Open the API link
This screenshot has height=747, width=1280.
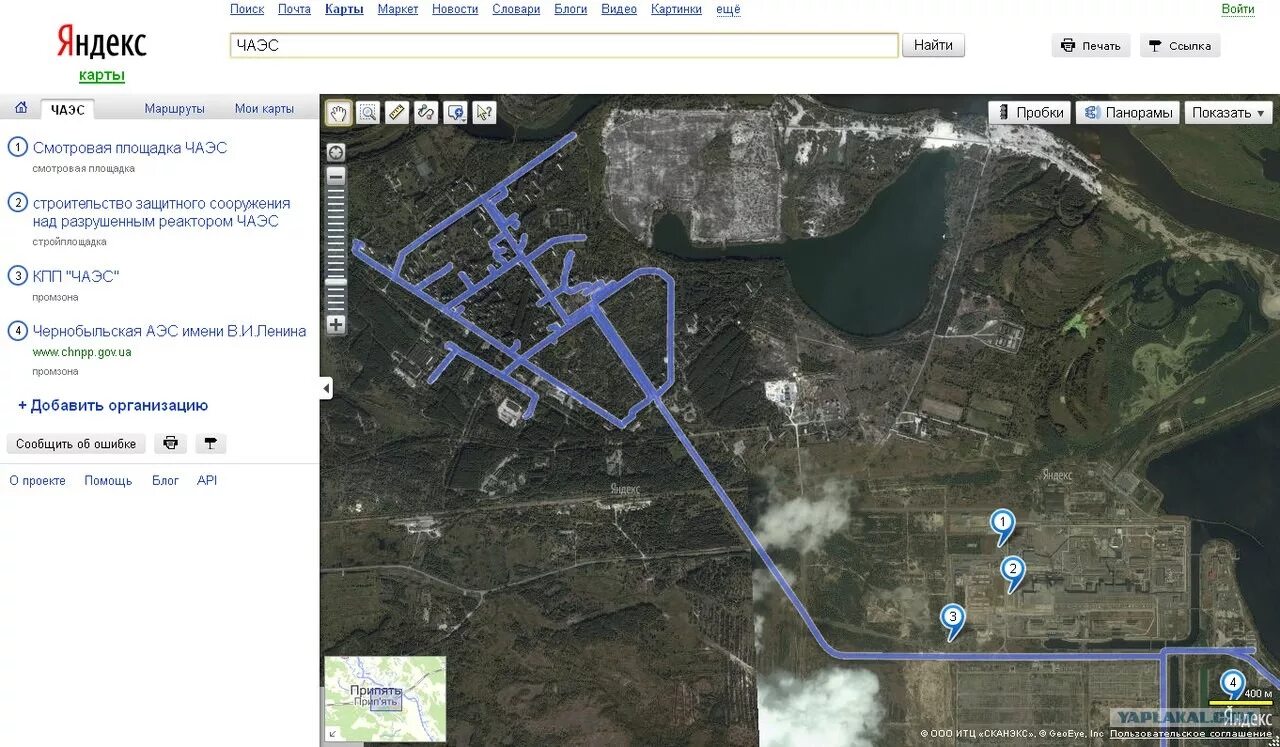pyautogui.click(x=207, y=481)
